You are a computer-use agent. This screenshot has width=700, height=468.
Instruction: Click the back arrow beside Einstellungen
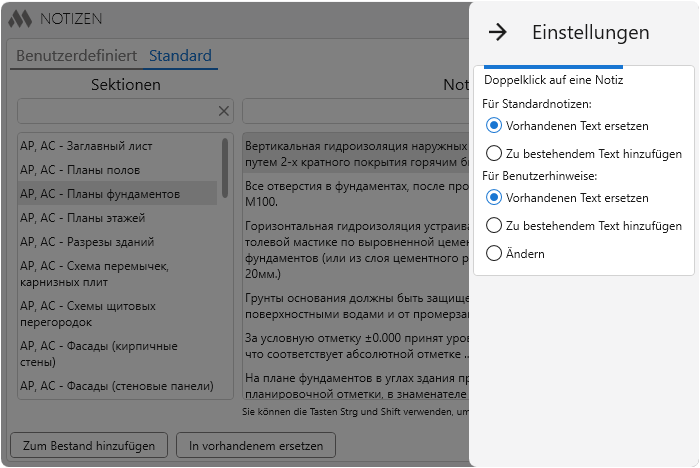[x=497, y=32]
